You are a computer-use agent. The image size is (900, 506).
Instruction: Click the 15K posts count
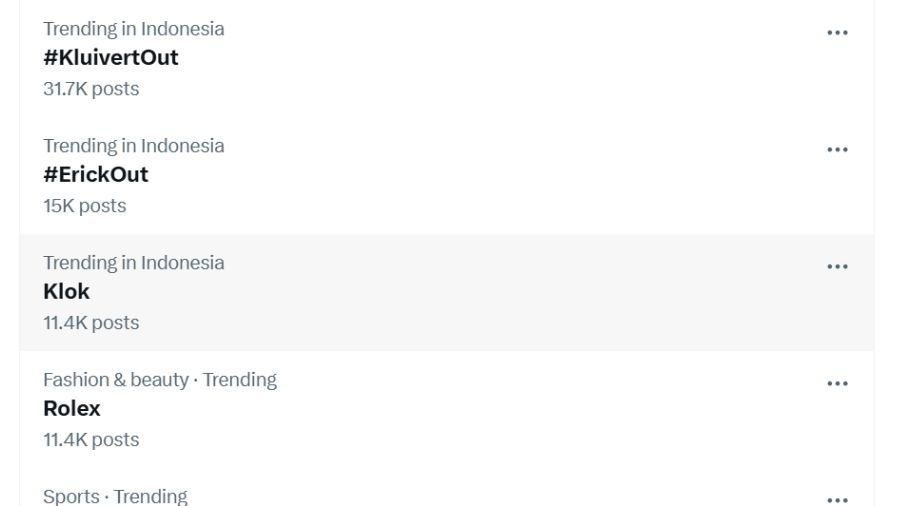[85, 206]
